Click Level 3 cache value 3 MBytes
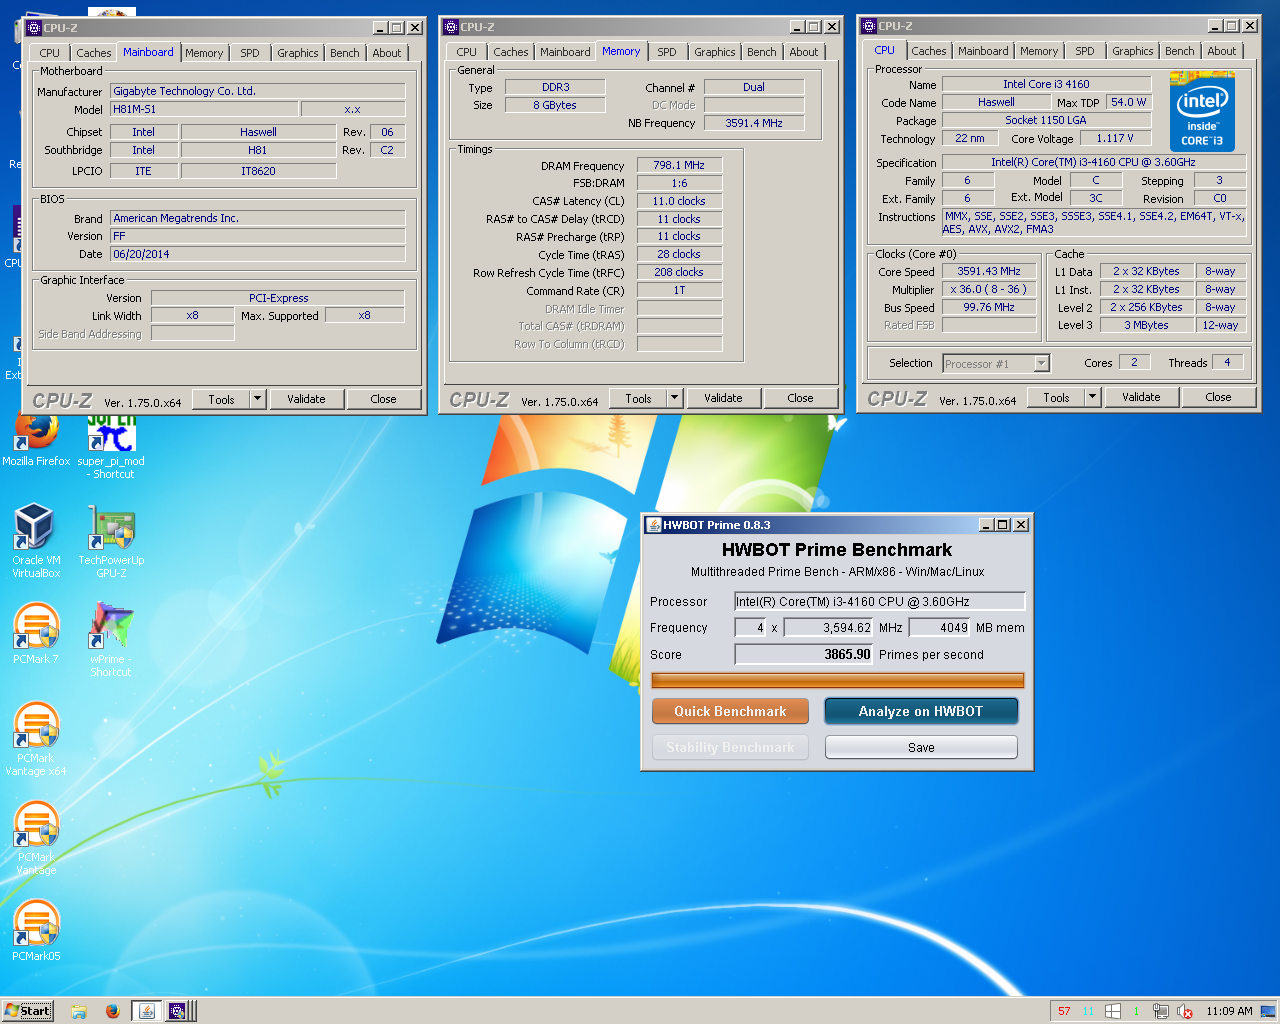This screenshot has height=1024, width=1280. click(x=1147, y=325)
